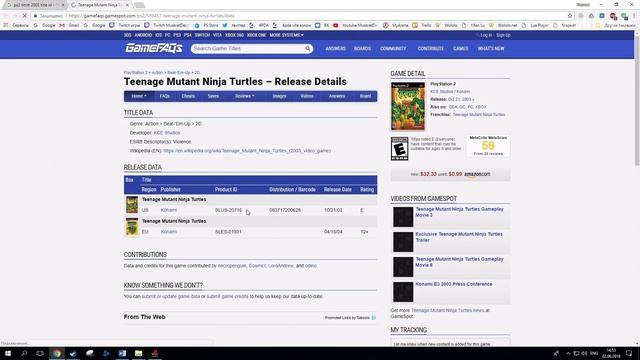Click the EU release box art thumbnail
Image resolution: width=640 pixels, height=360 pixels.
point(132,227)
